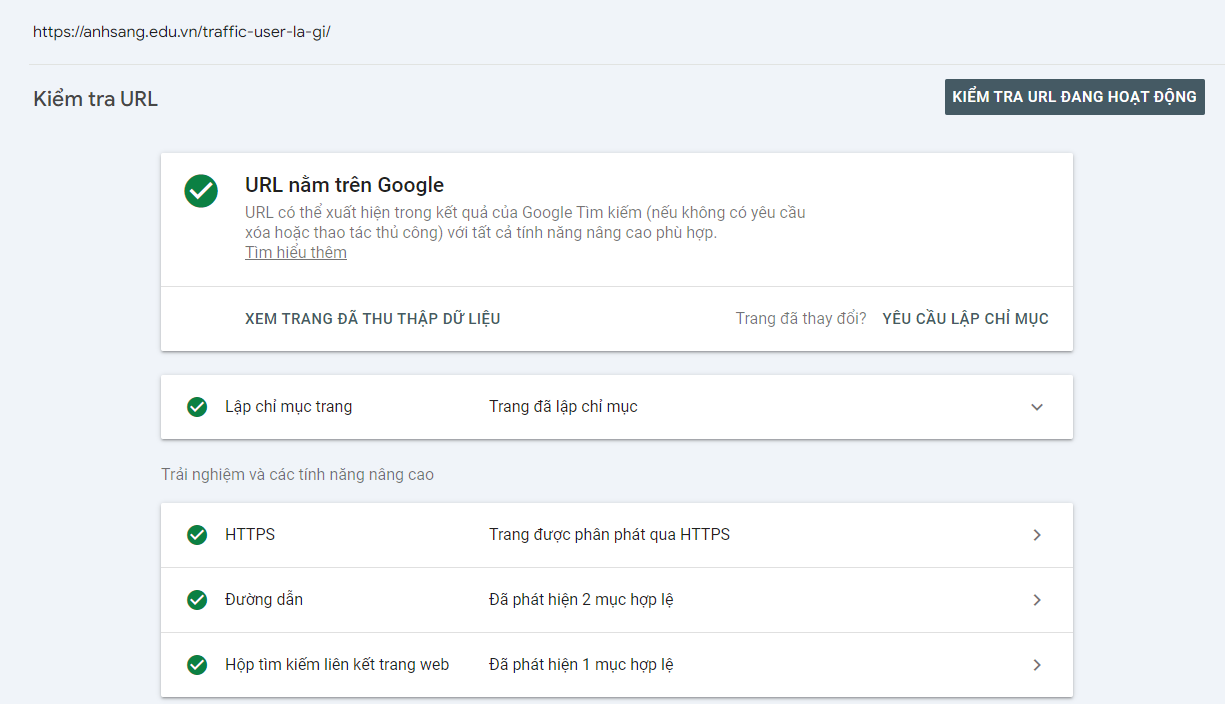Click the URL nằm trên Google title
Screen dimensions: 1225x704
[x=344, y=185]
